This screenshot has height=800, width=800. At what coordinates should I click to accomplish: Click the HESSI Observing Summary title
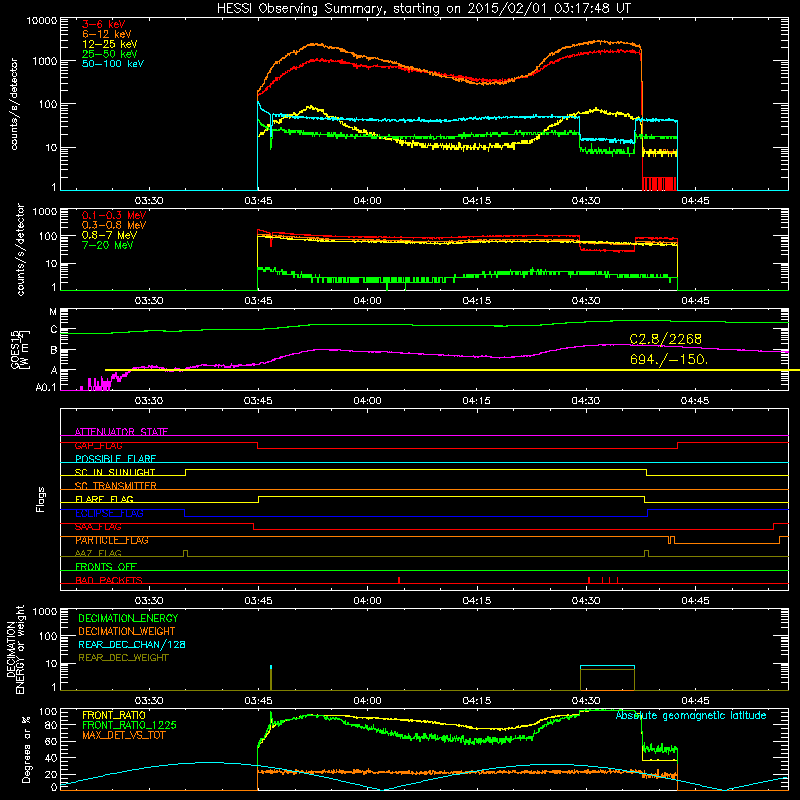[x=424, y=9]
